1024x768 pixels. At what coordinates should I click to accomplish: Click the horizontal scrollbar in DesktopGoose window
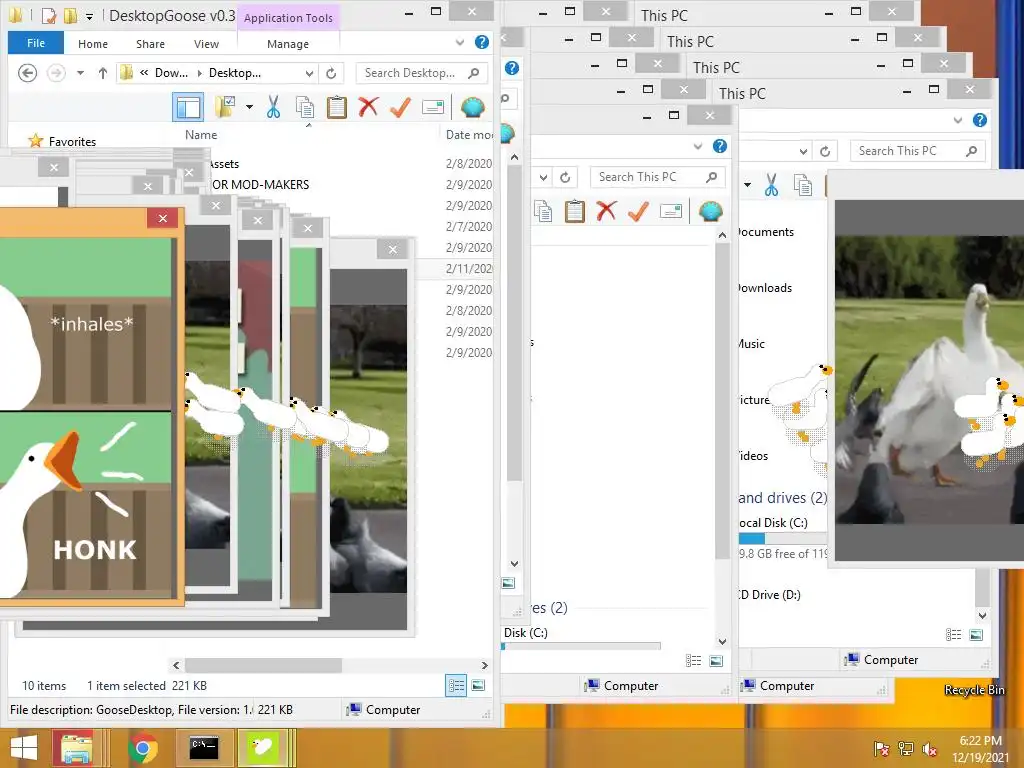click(x=263, y=665)
